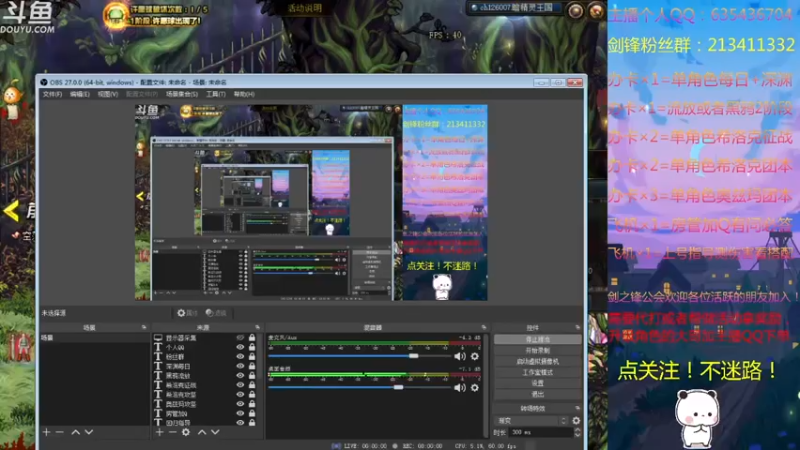
Task: Hide the 黑鸦流放 text source
Action: click(x=240, y=376)
